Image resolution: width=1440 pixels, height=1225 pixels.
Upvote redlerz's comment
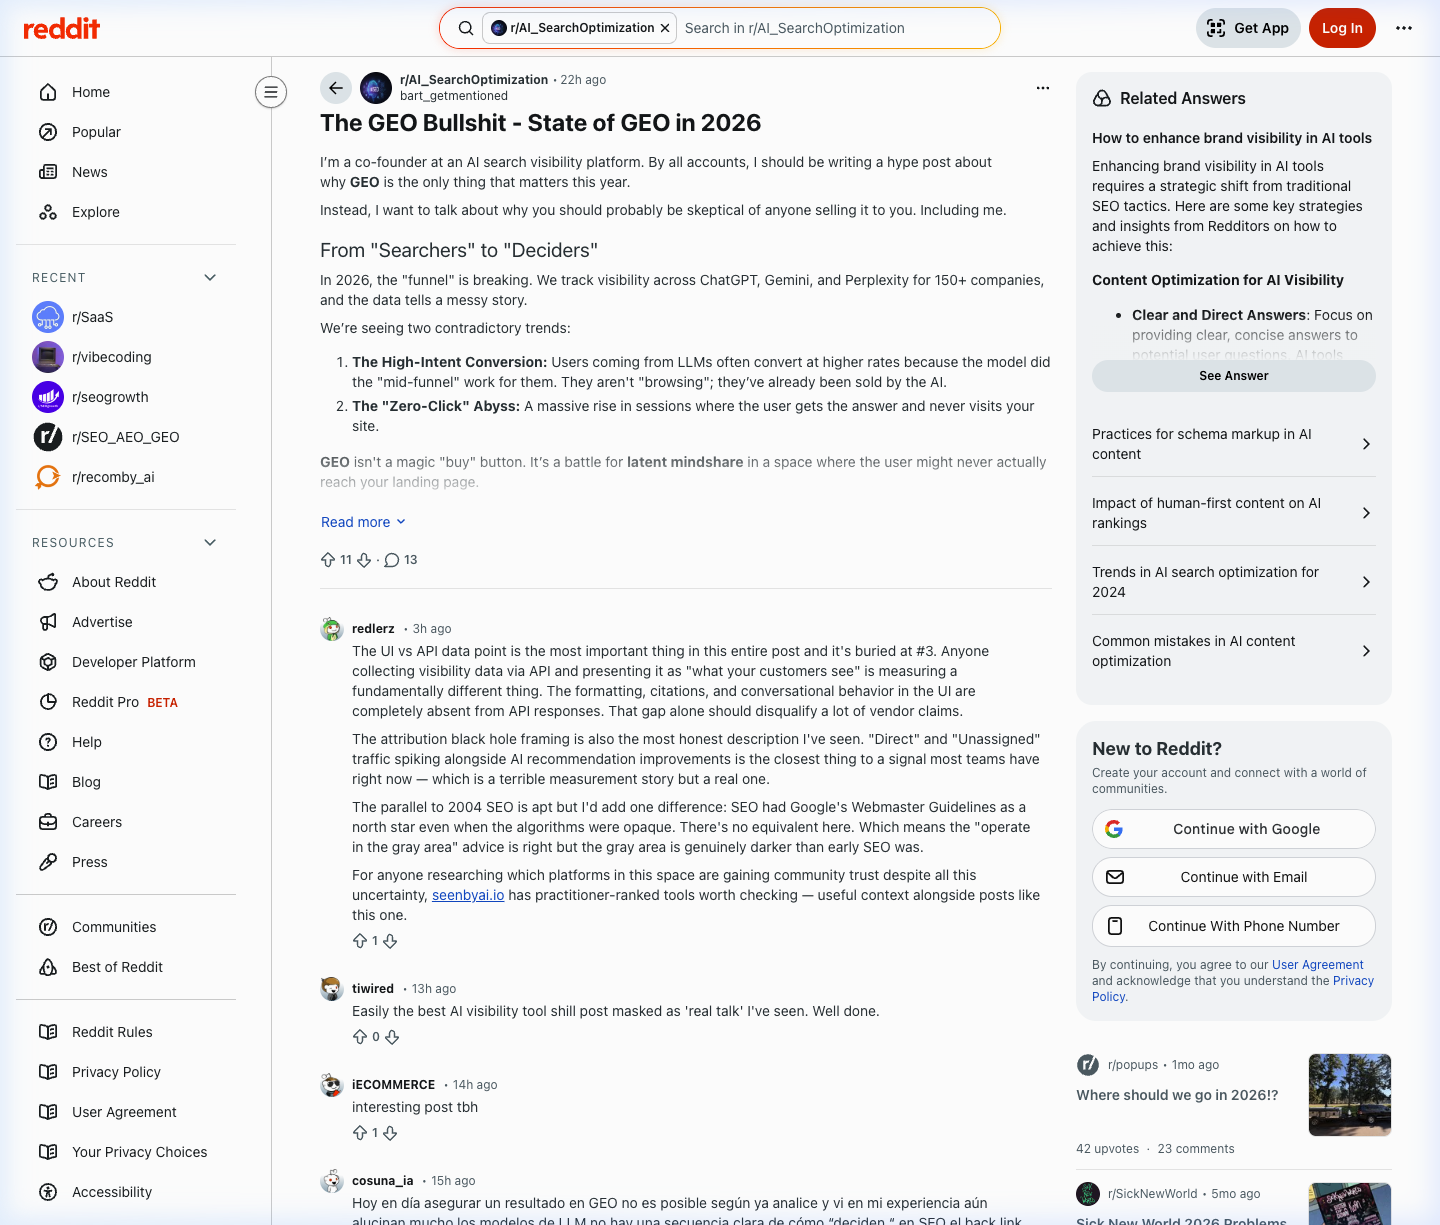(x=360, y=941)
